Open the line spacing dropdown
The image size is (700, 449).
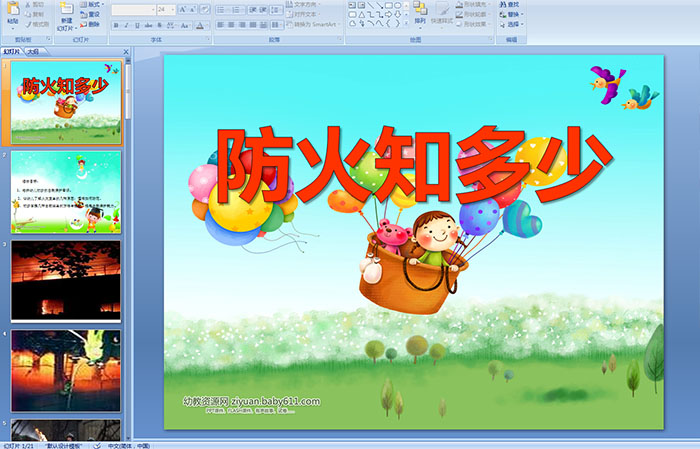point(276,10)
